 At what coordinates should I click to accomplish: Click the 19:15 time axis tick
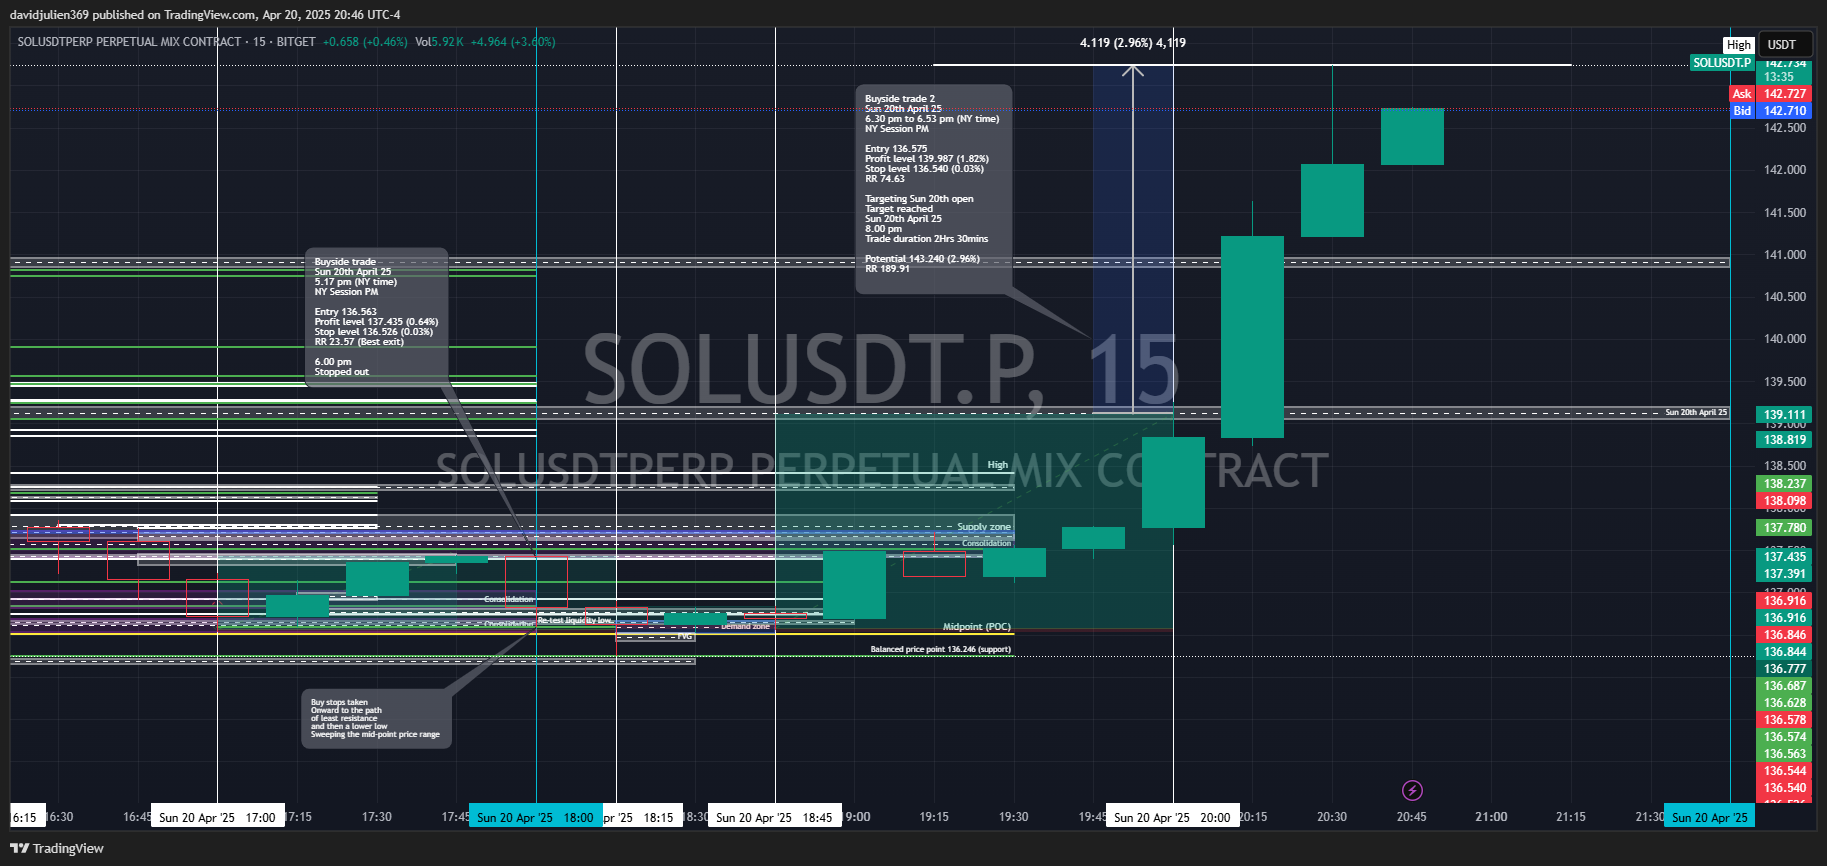pyautogui.click(x=934, y=817)
